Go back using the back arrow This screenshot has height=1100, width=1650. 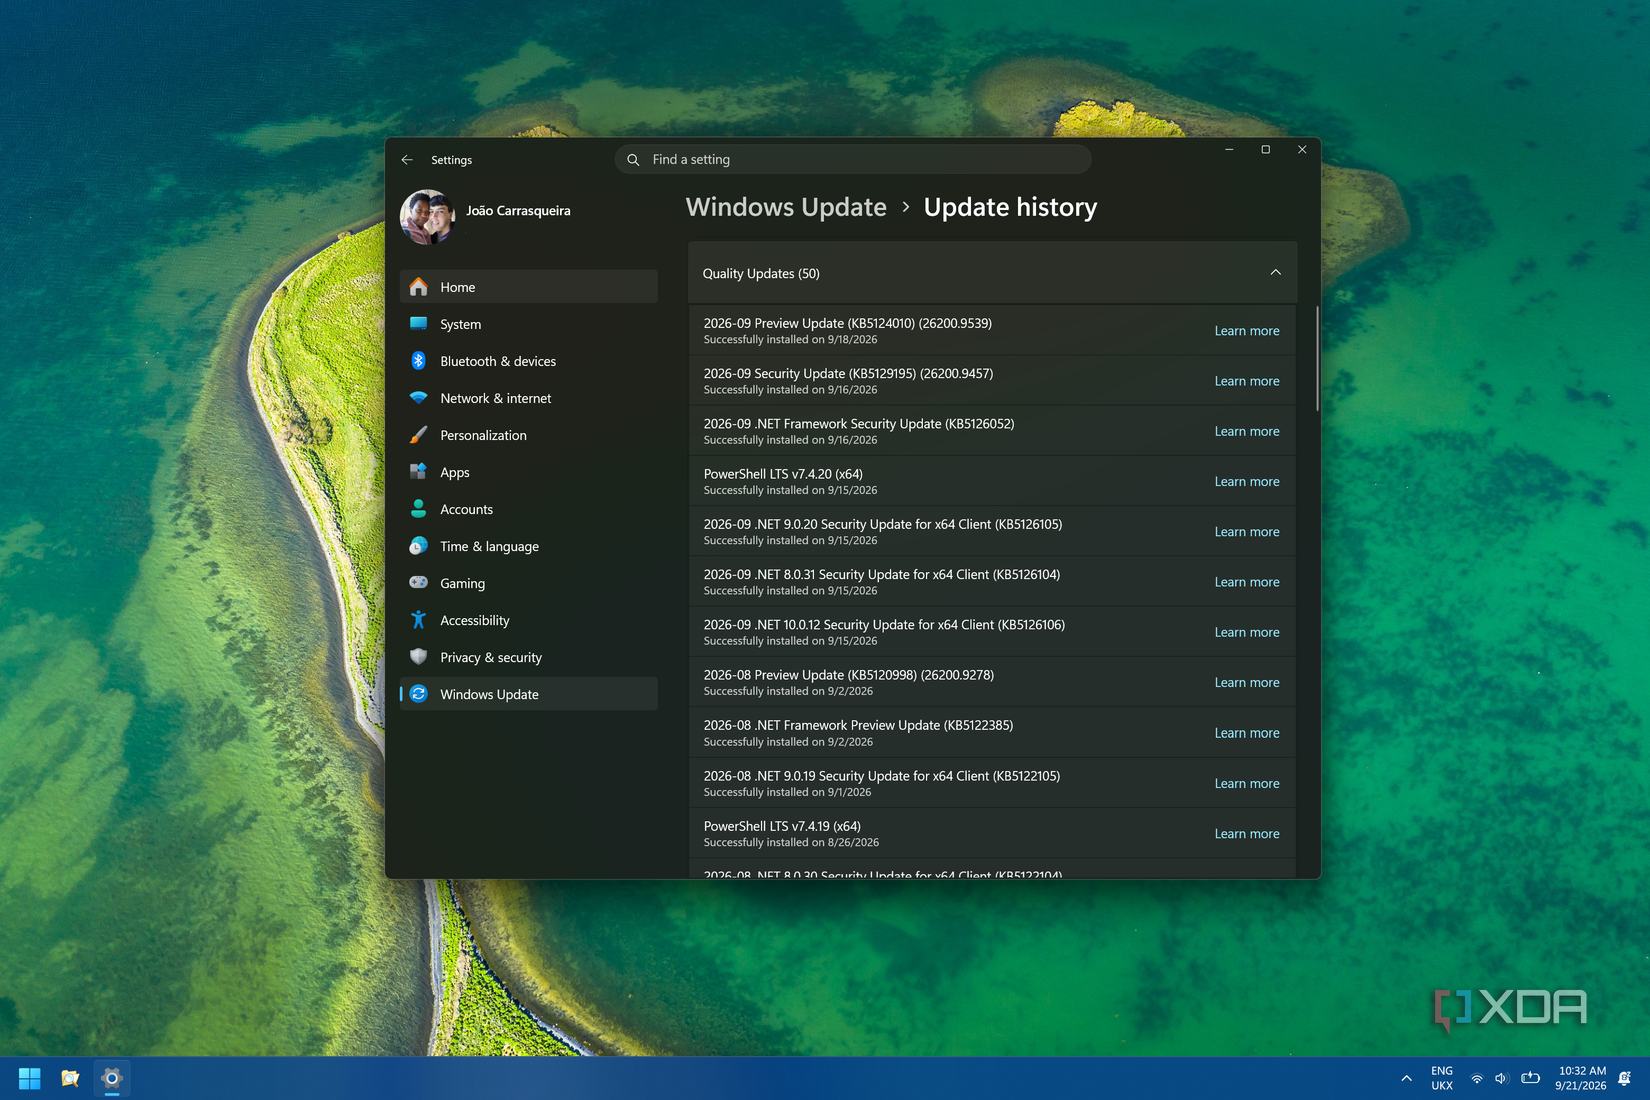coord(407,160)
